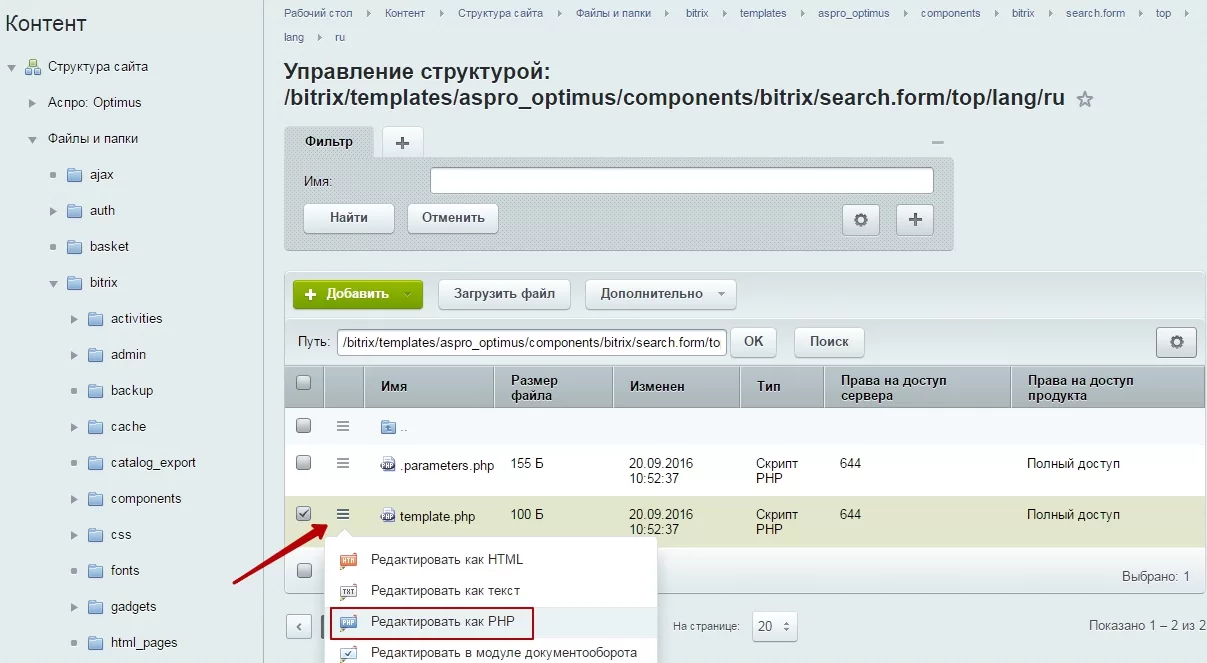Open the Дополнительно dropdown
Image resolution: width=1207 pixels, height=663 pixels.
(661, 294)
